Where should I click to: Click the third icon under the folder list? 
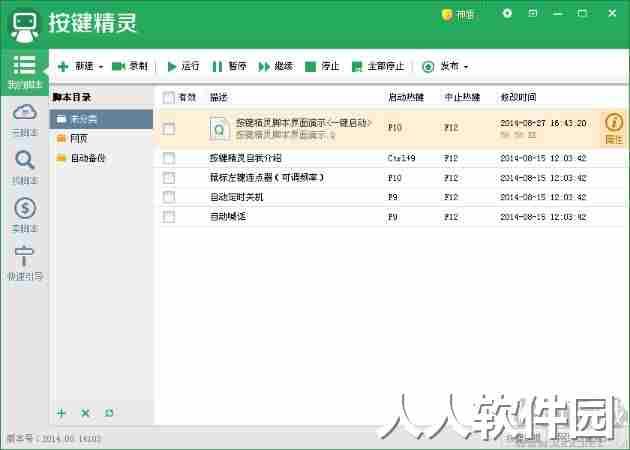(x=109, y=413)
